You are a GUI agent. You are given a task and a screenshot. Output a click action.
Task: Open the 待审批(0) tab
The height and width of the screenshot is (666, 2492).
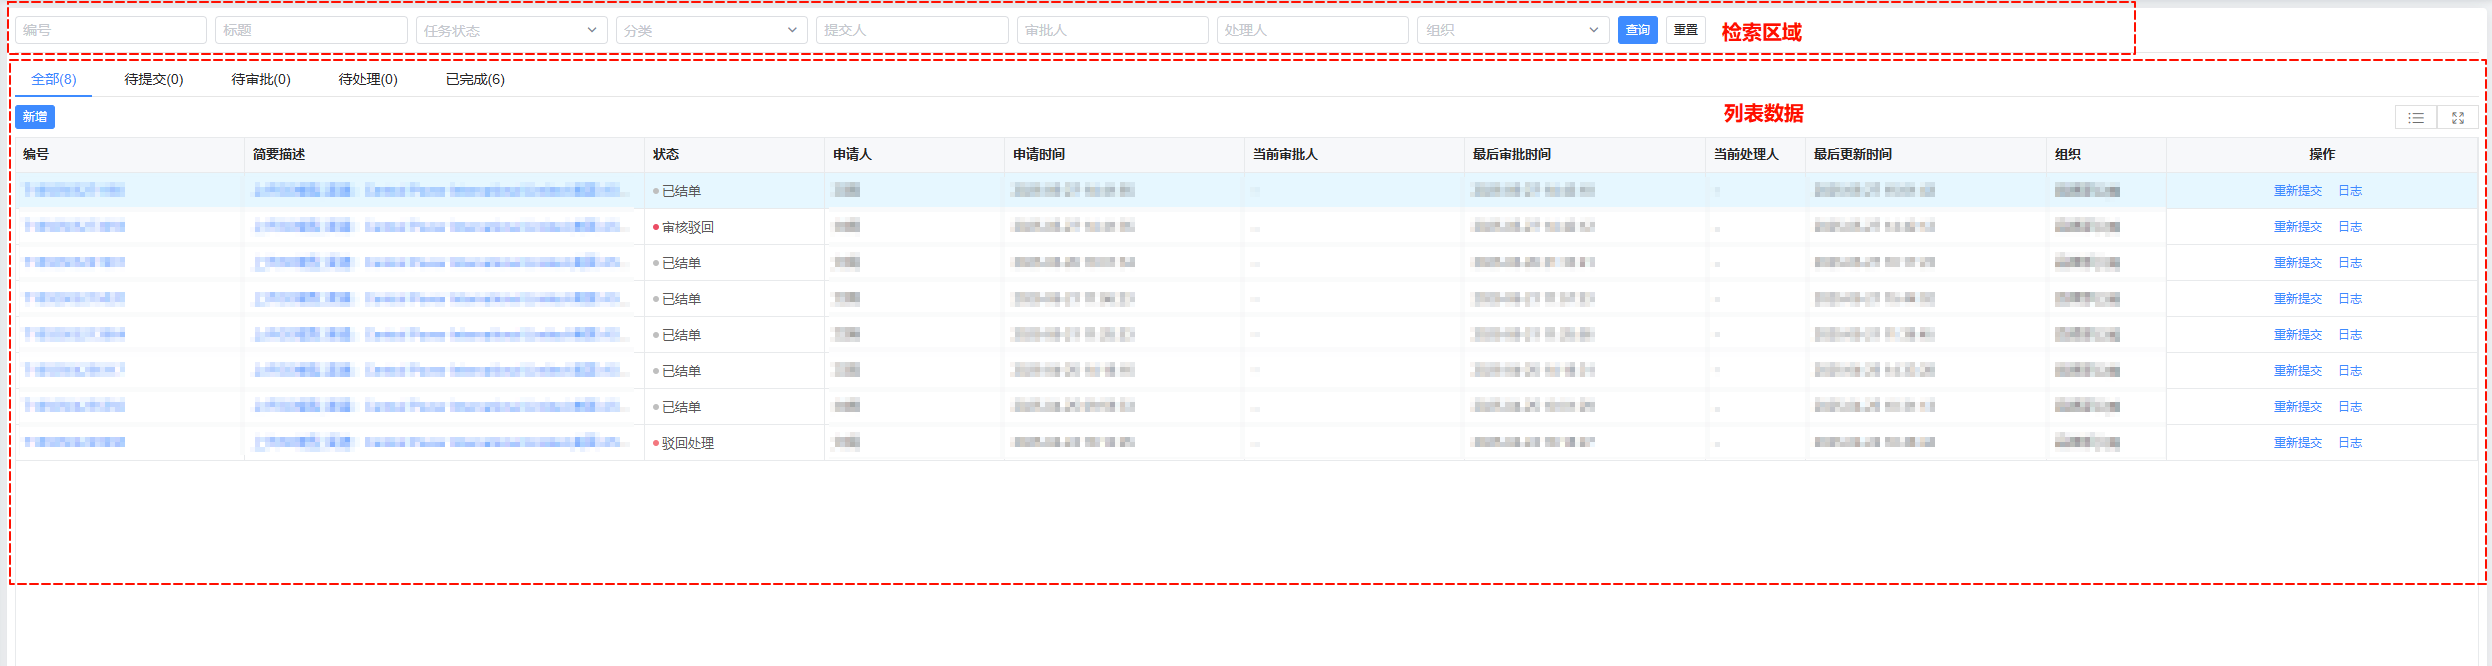(261, 79)
